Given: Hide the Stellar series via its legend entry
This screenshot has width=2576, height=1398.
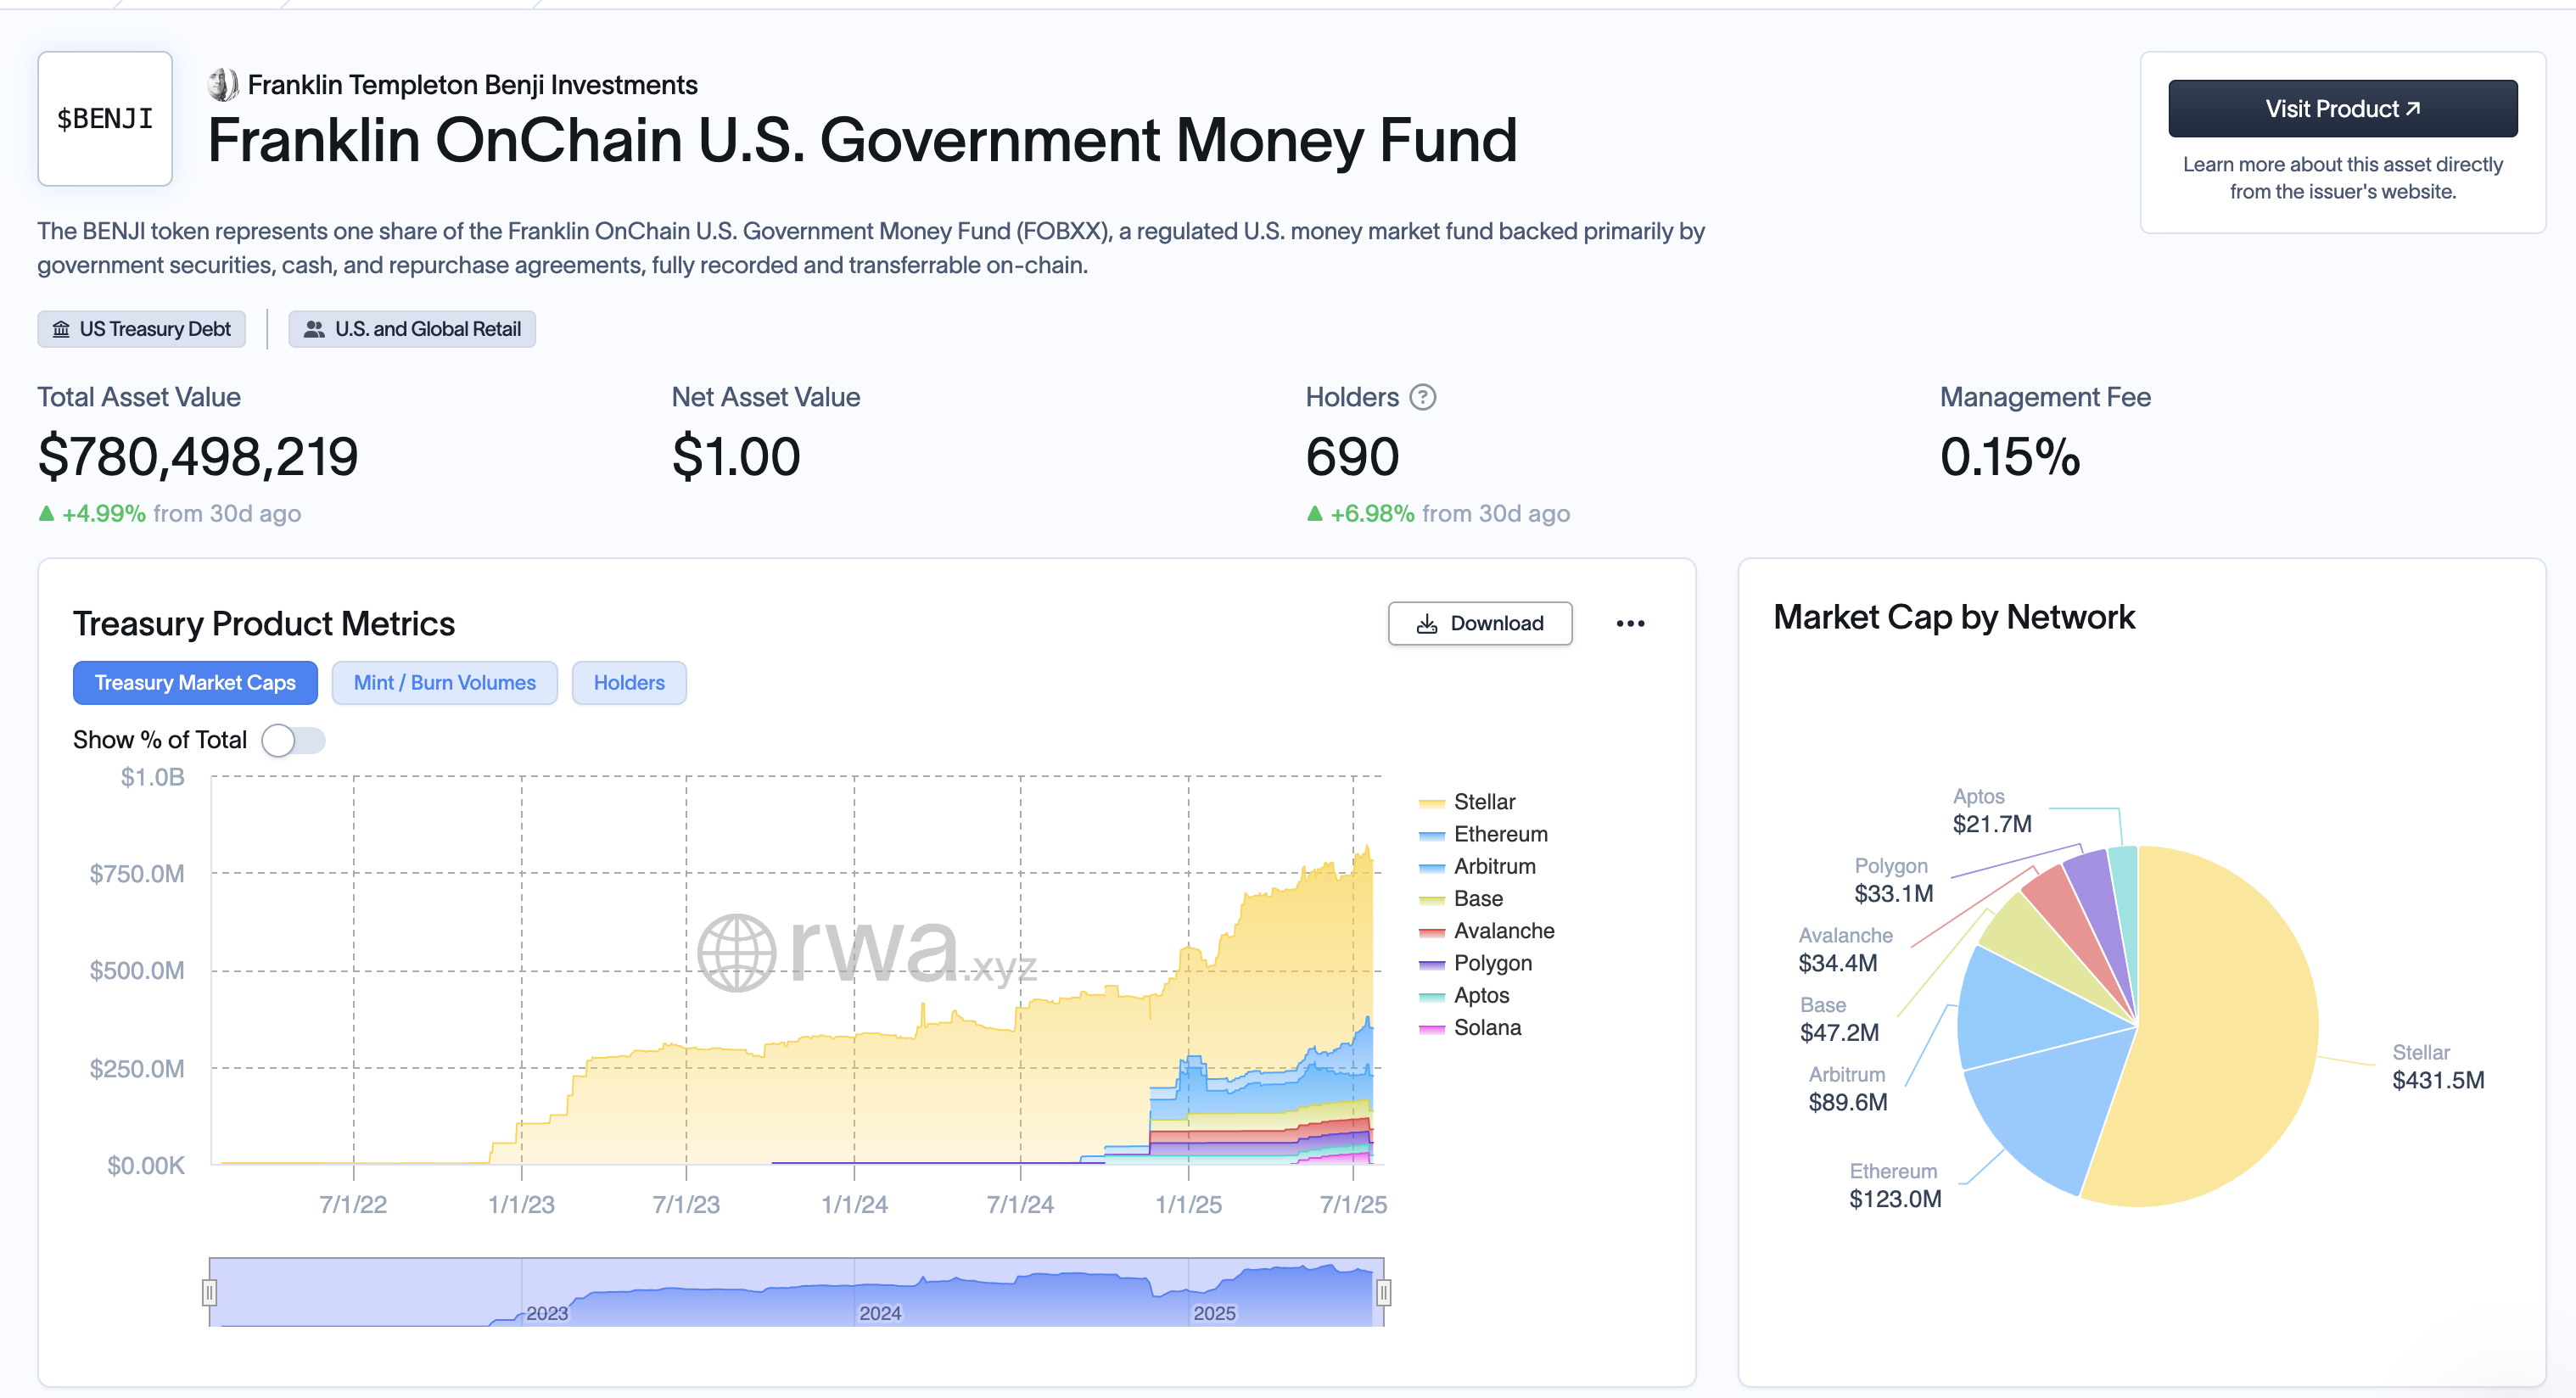Looking at the screenshot, I should pos(1483,801).
